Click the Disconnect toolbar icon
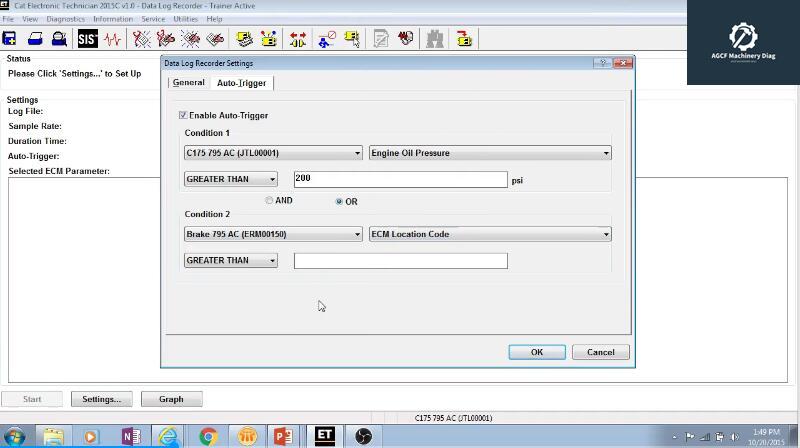Image resolution: width=800 pixels, height=448 pixels. tap(327, 39)
